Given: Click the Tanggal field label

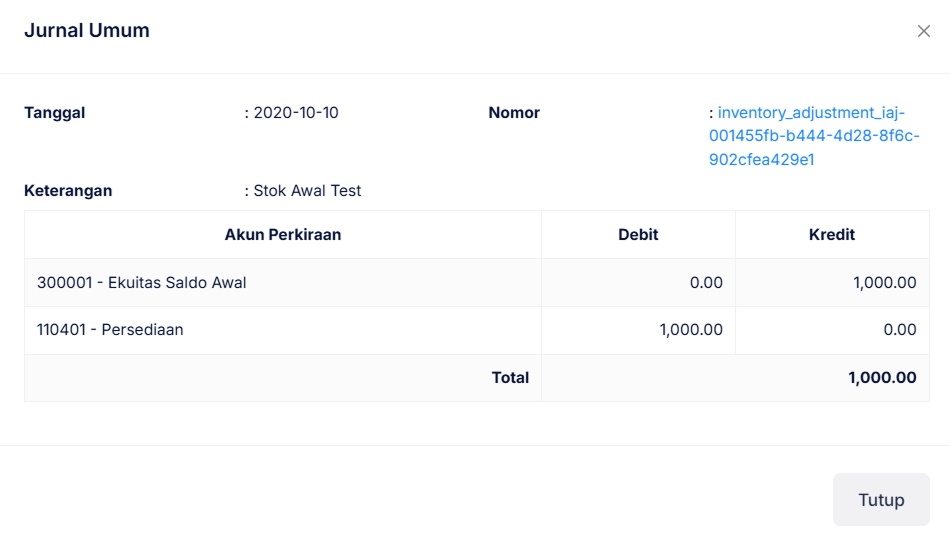Looking at the screenshot, I should click(55, 113).
